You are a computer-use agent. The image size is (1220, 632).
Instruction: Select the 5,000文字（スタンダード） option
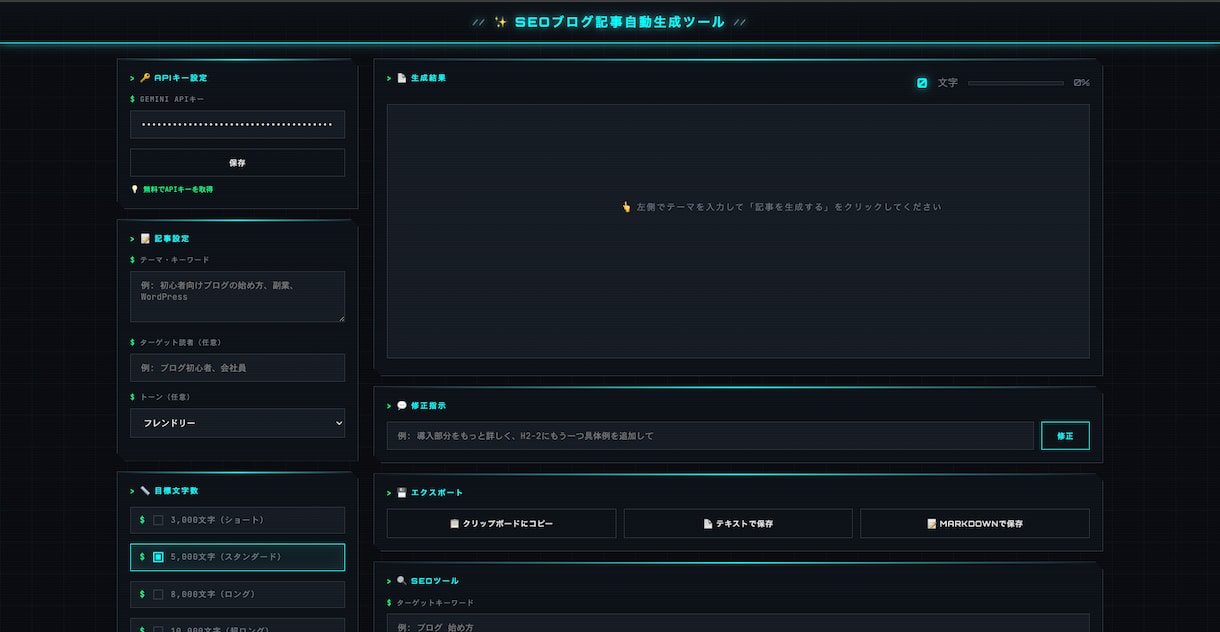pyautogui.click(x=237, y=557)
